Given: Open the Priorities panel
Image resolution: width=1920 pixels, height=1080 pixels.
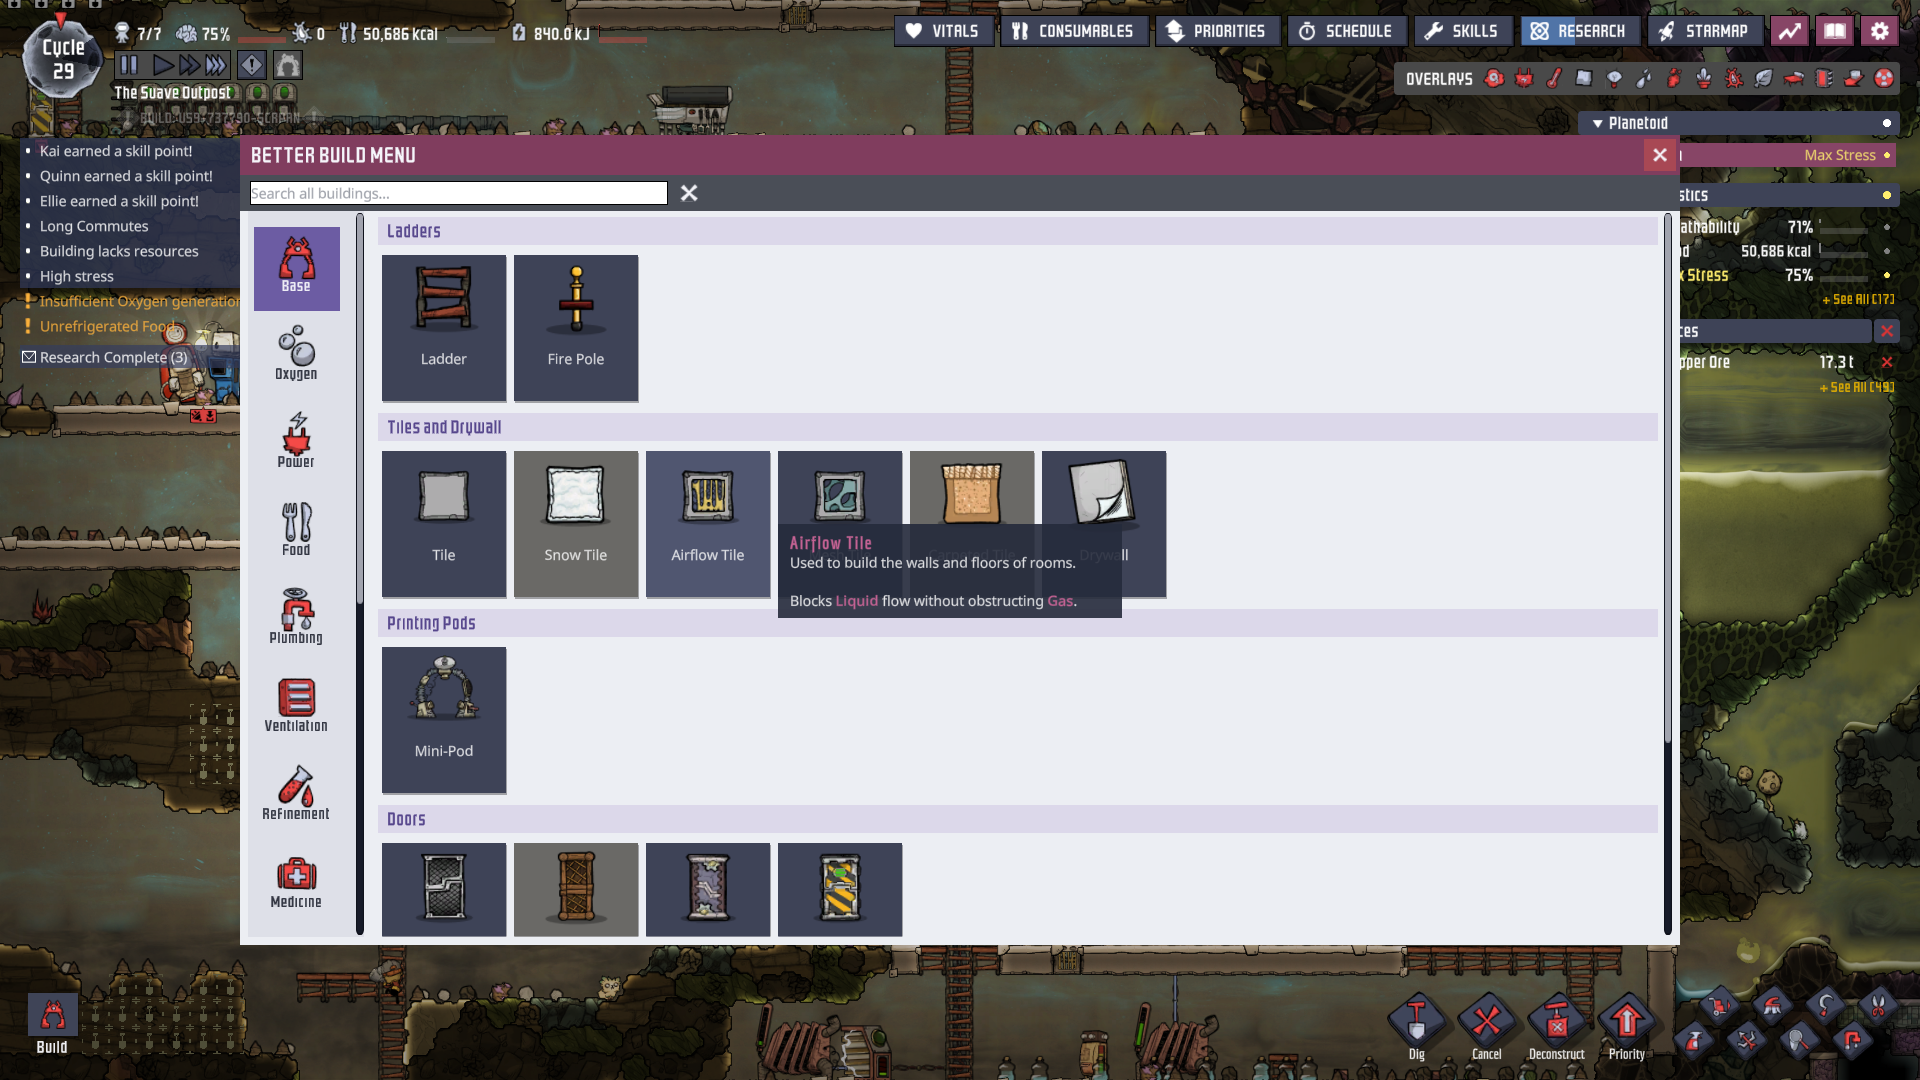Looking at the screenshot, I should tap(1217, 31).
